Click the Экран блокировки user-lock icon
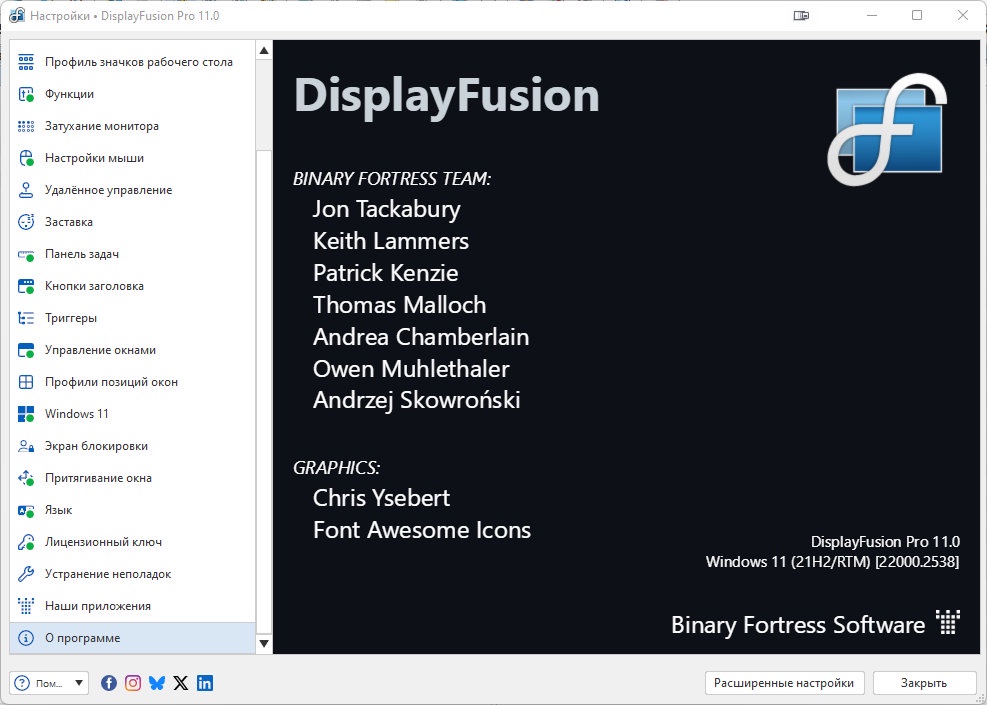 tap(26, 446)
